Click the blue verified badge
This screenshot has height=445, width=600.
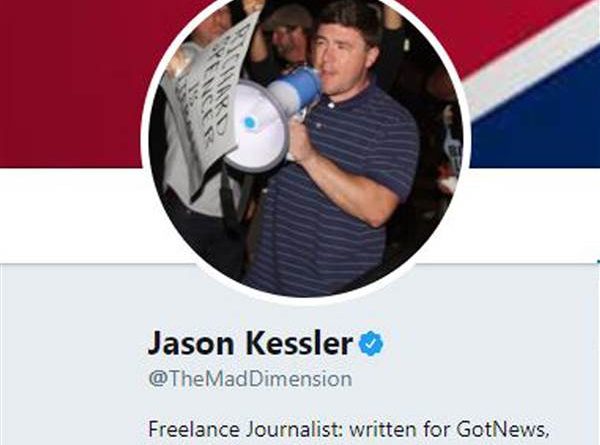[371, 344]
